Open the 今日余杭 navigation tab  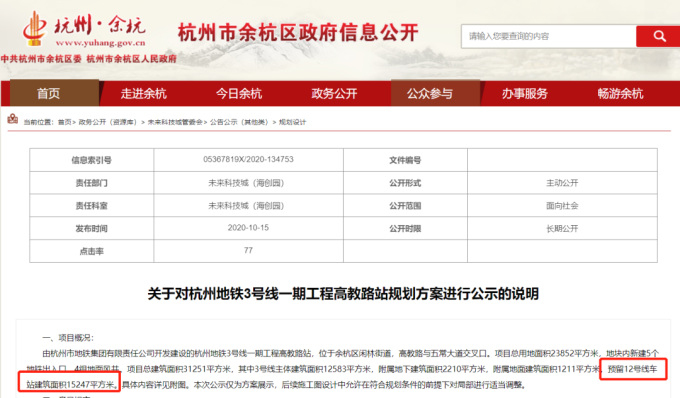click(239, 93)
